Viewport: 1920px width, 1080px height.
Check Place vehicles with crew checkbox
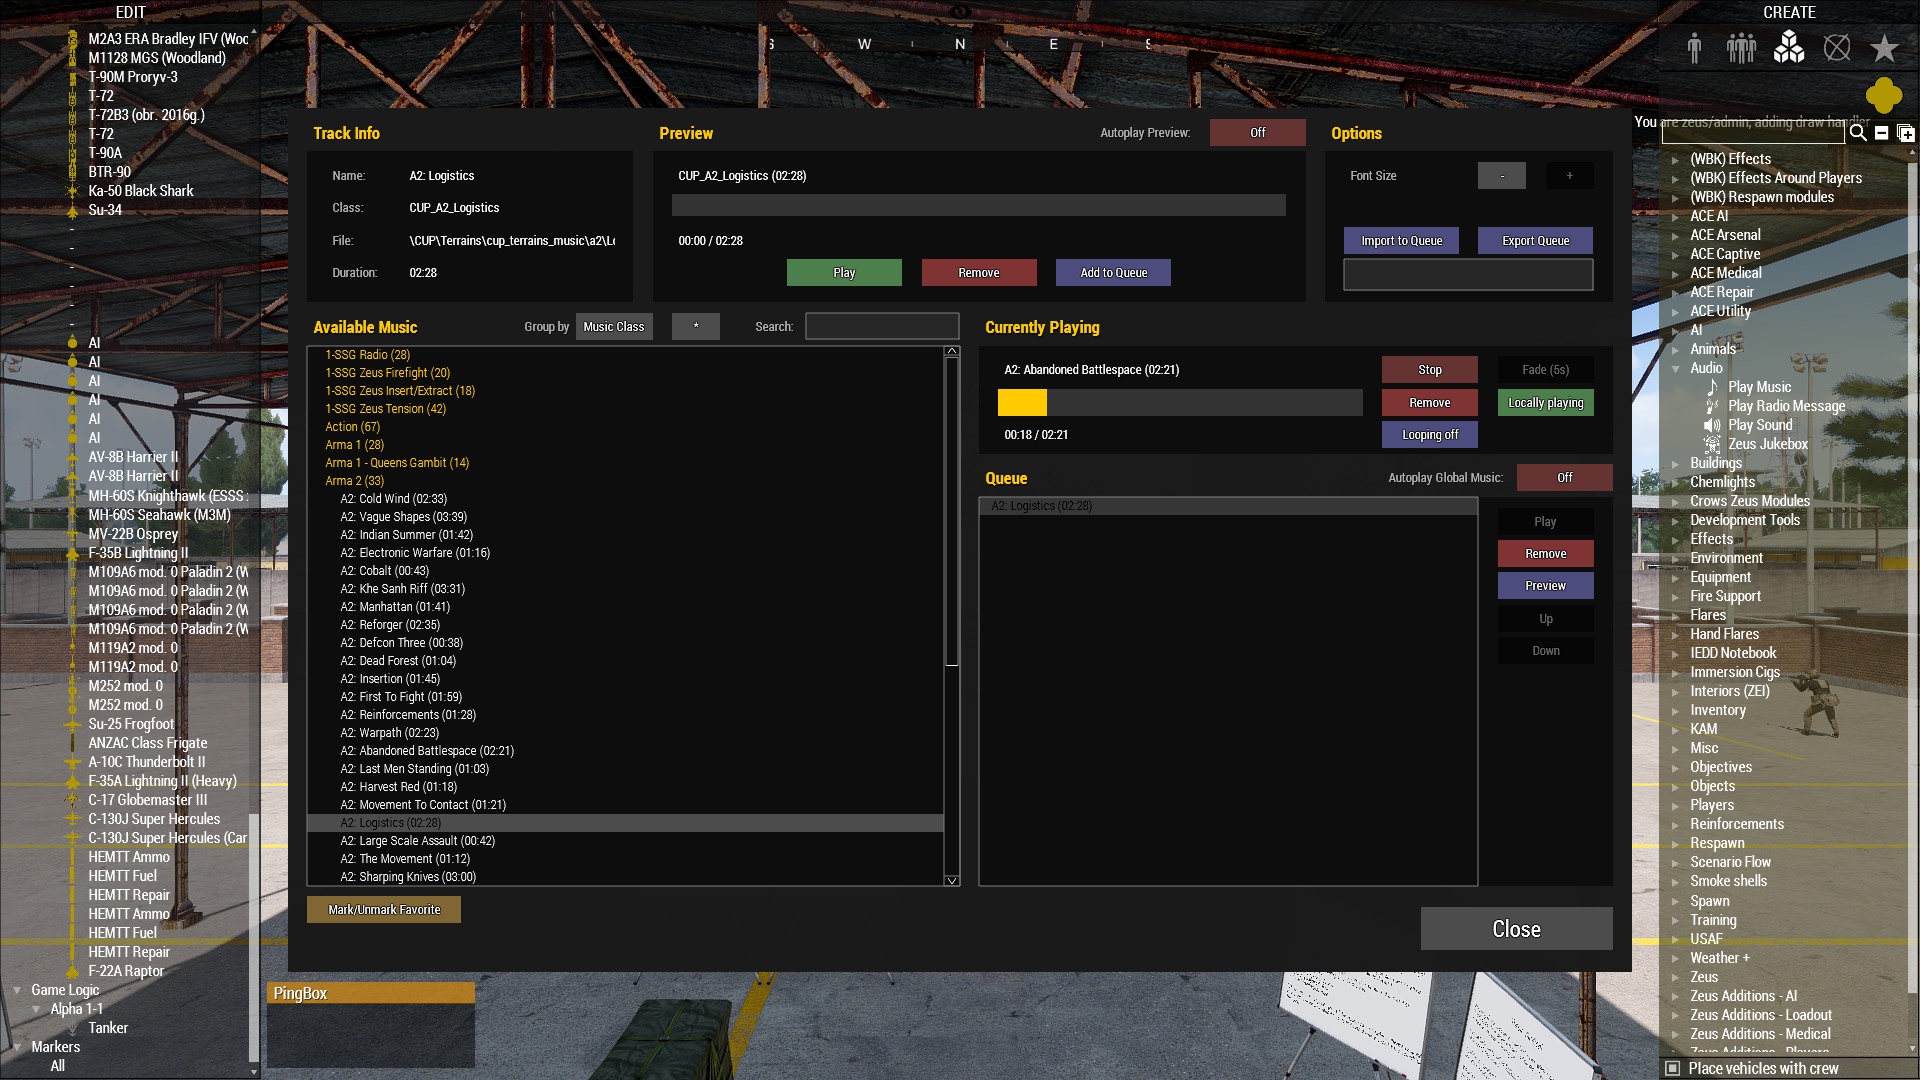[x=1672, y=1068]
